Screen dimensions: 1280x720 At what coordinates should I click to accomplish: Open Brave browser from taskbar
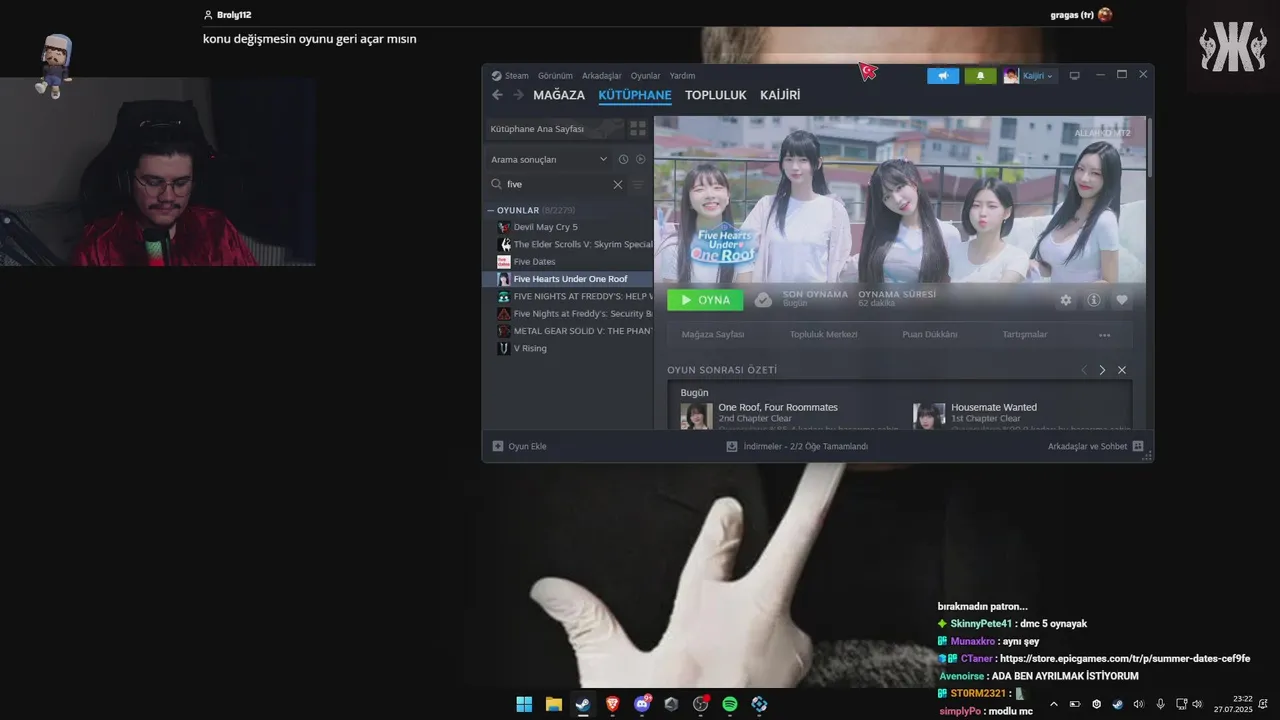point(612,704)
